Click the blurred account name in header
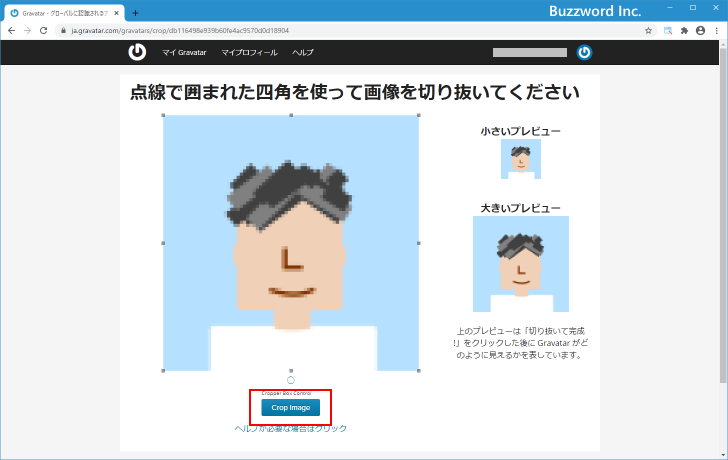 pyautogui.click(x=530, y=52)
